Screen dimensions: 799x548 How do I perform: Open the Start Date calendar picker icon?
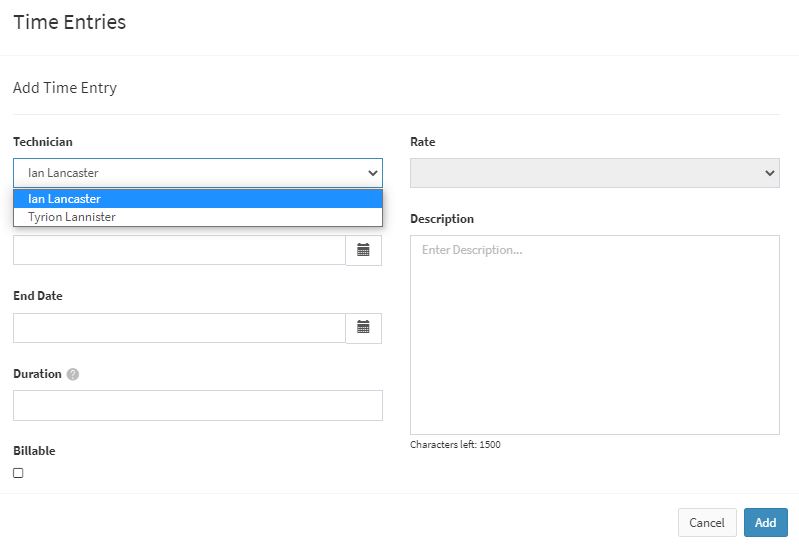click(x=363, y=250)
